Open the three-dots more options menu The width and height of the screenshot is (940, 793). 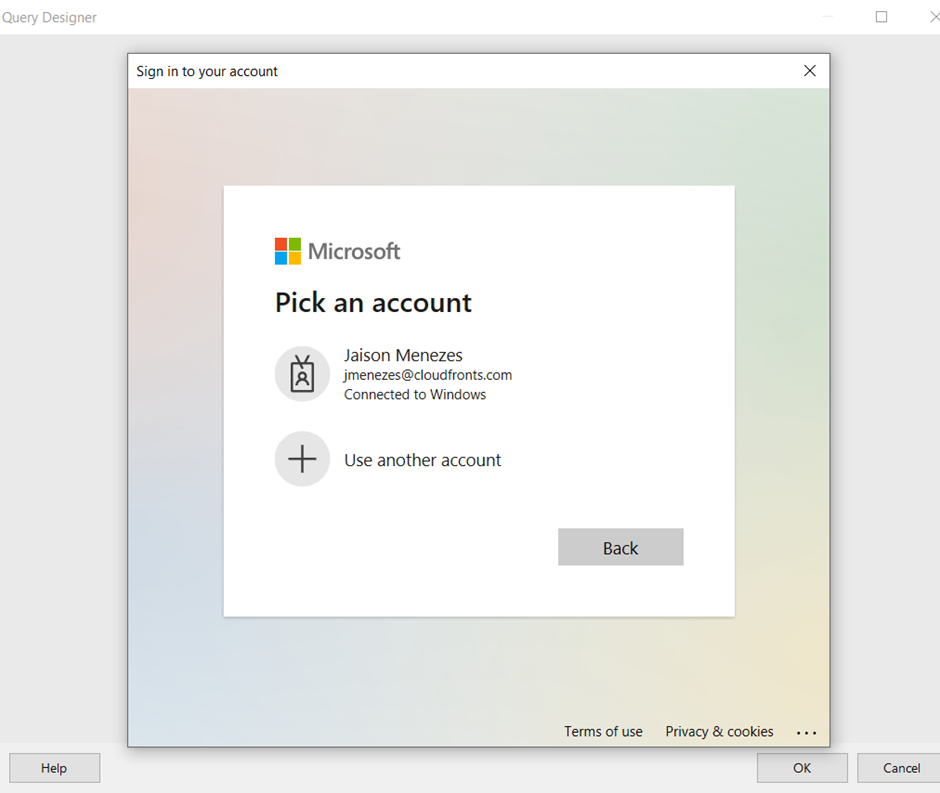(806, 732)
